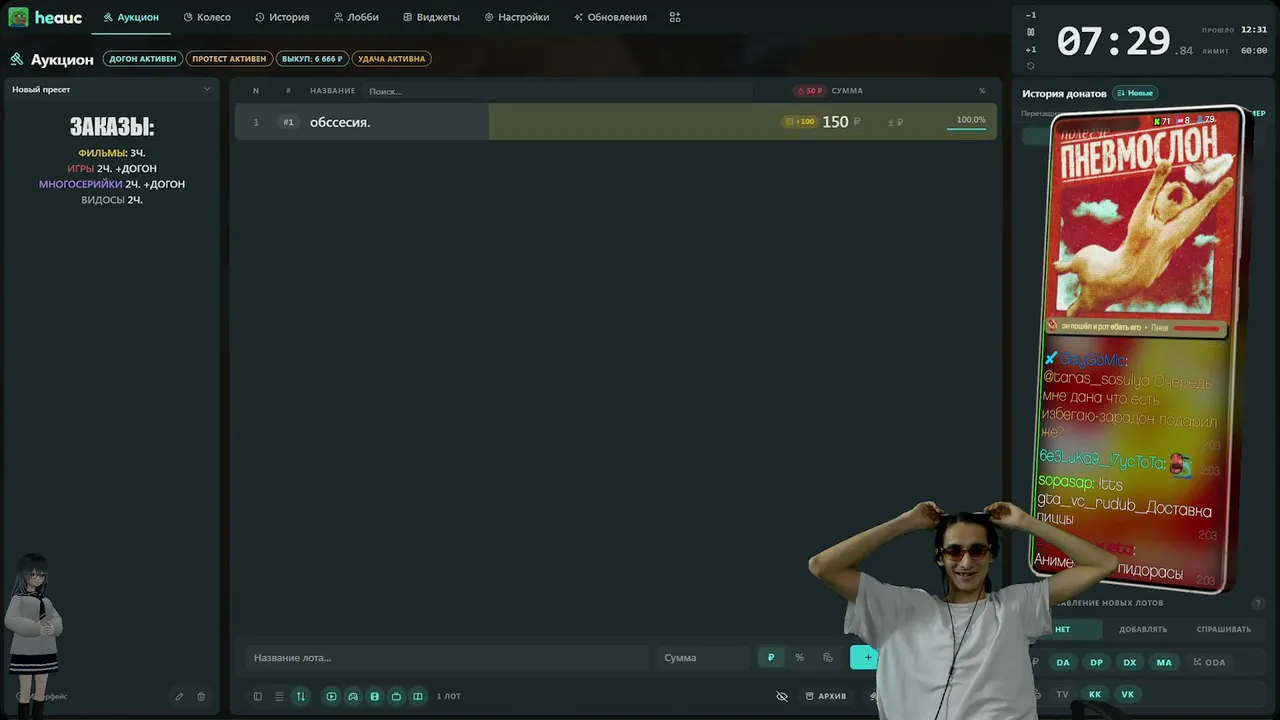The height and width of the screenshot is (720, 1280).
Task: Click the Название лота input field
Action: (x=447, y=657)
